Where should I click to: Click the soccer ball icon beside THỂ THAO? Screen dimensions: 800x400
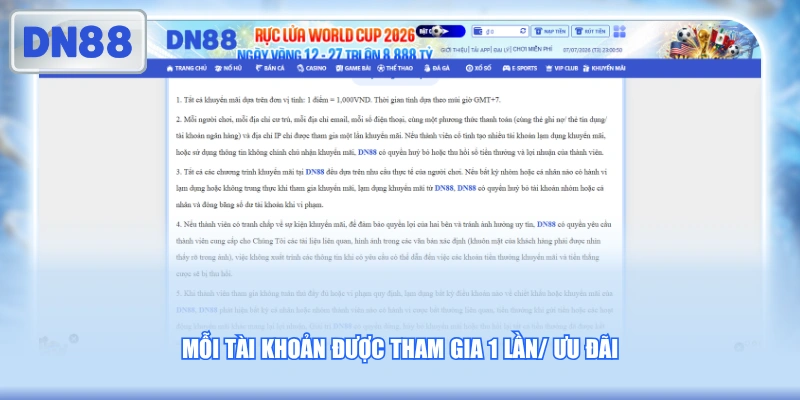click(x=381, y=68)
